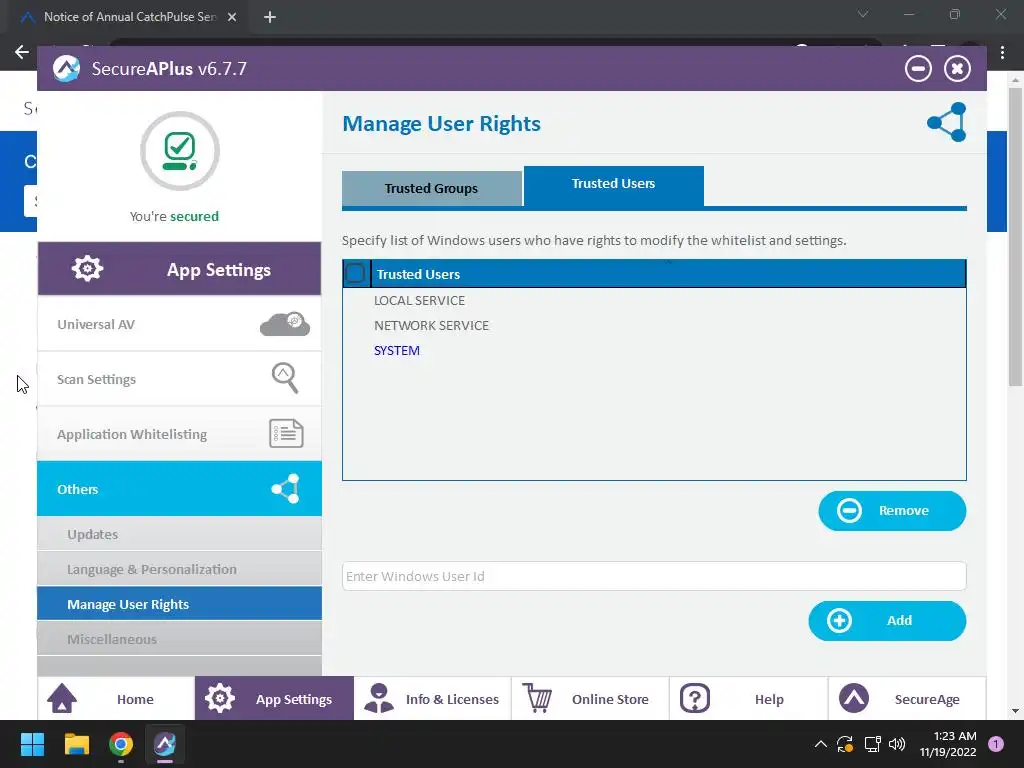This screenshot has width=1024, height=768.
Task: Open SecureAge via its bottom bar label
Action: (x=927, y=699)
